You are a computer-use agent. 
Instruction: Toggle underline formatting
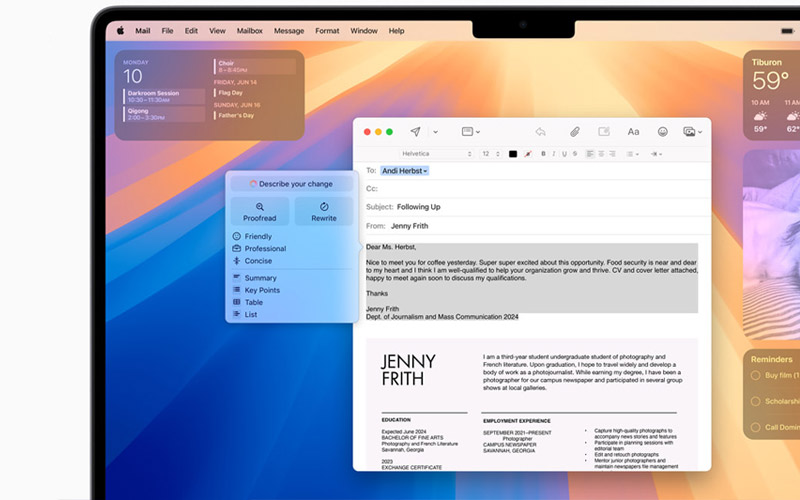(x=564, y=154)
